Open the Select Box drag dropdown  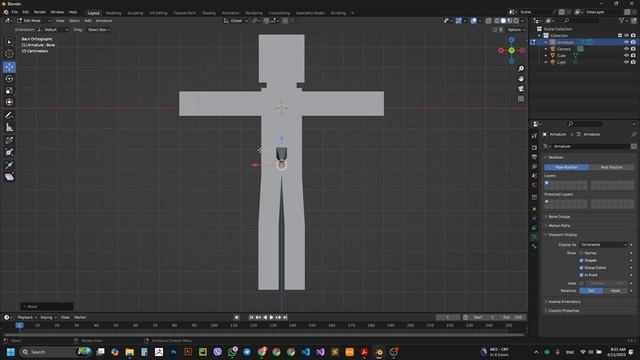tap(98, 30)
